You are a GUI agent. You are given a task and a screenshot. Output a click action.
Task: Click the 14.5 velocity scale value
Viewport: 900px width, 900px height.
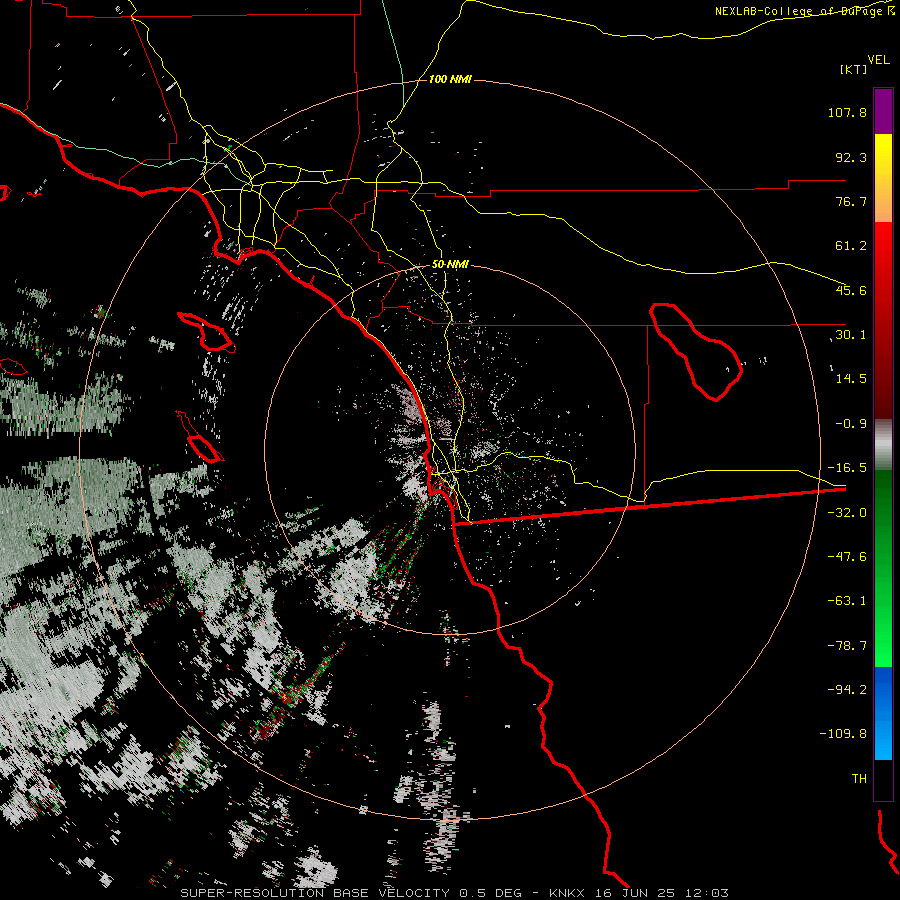(851, 379)
